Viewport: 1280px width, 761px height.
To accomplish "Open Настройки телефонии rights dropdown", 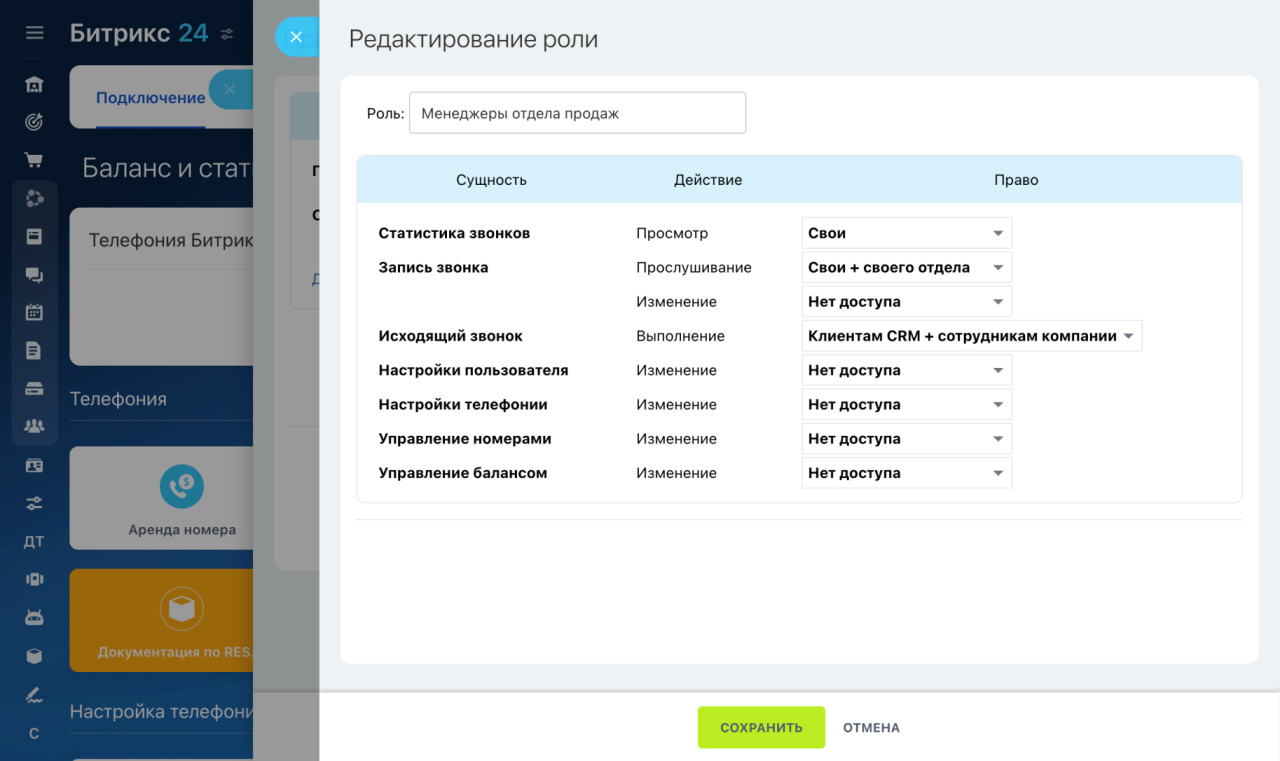I will point(907,404).
